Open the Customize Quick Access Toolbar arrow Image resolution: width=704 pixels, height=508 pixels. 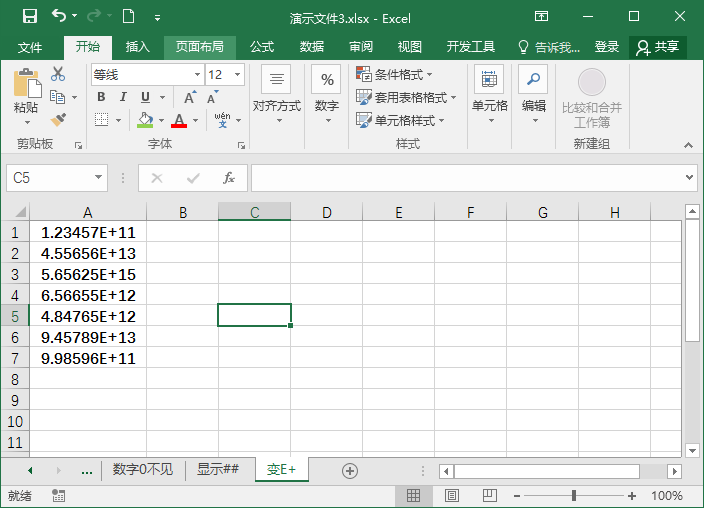pos(157,18)
